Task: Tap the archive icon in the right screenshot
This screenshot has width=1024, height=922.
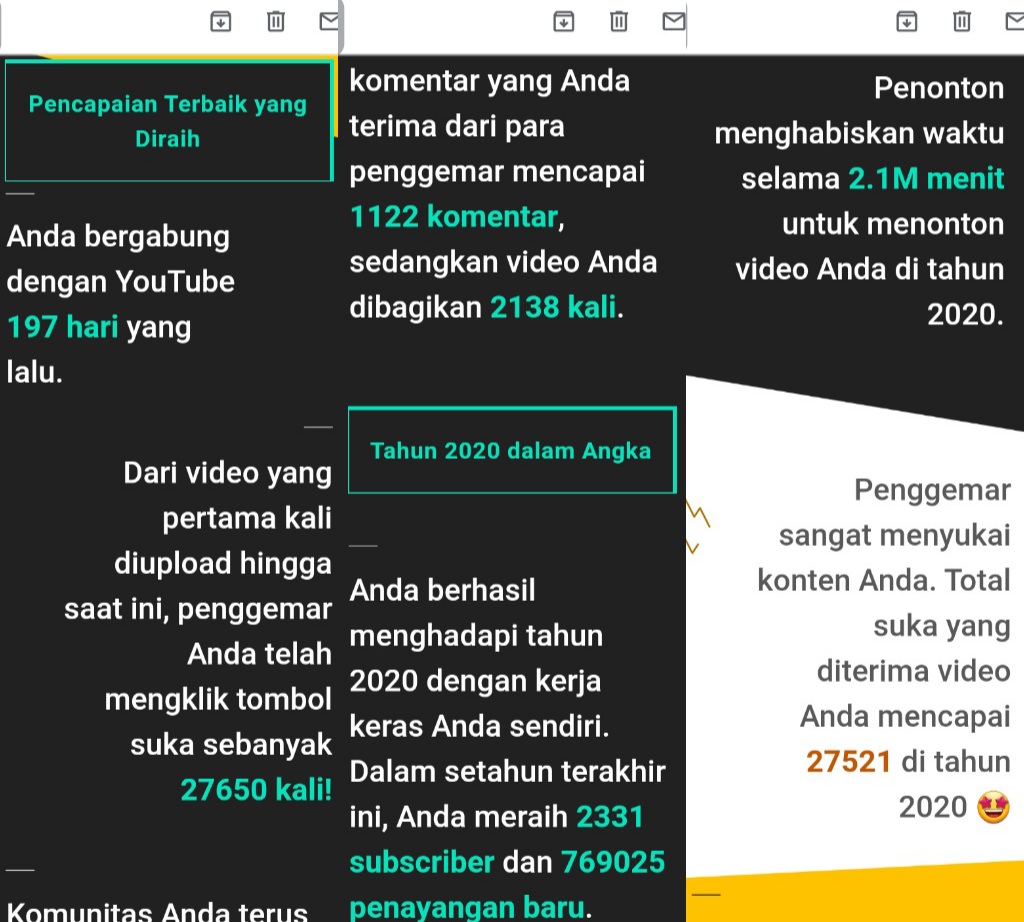Action: point(906,22)
